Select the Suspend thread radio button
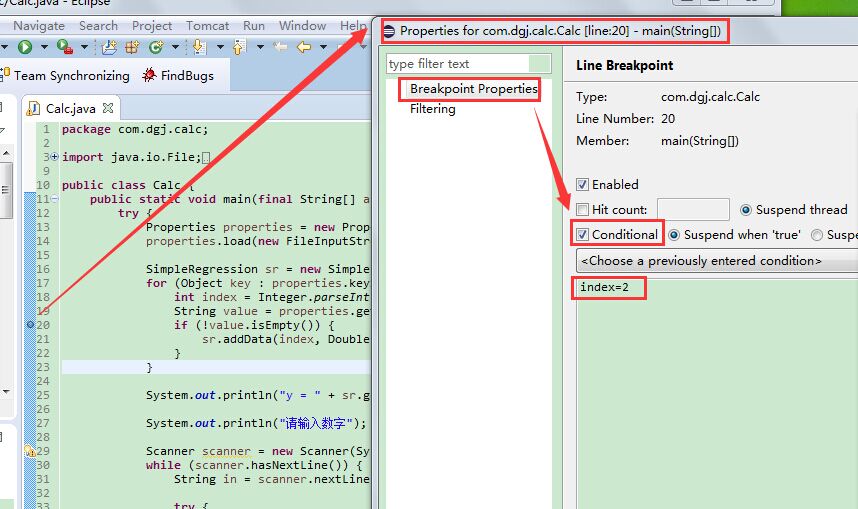This screenshot has width=858, height=509. 746,210
